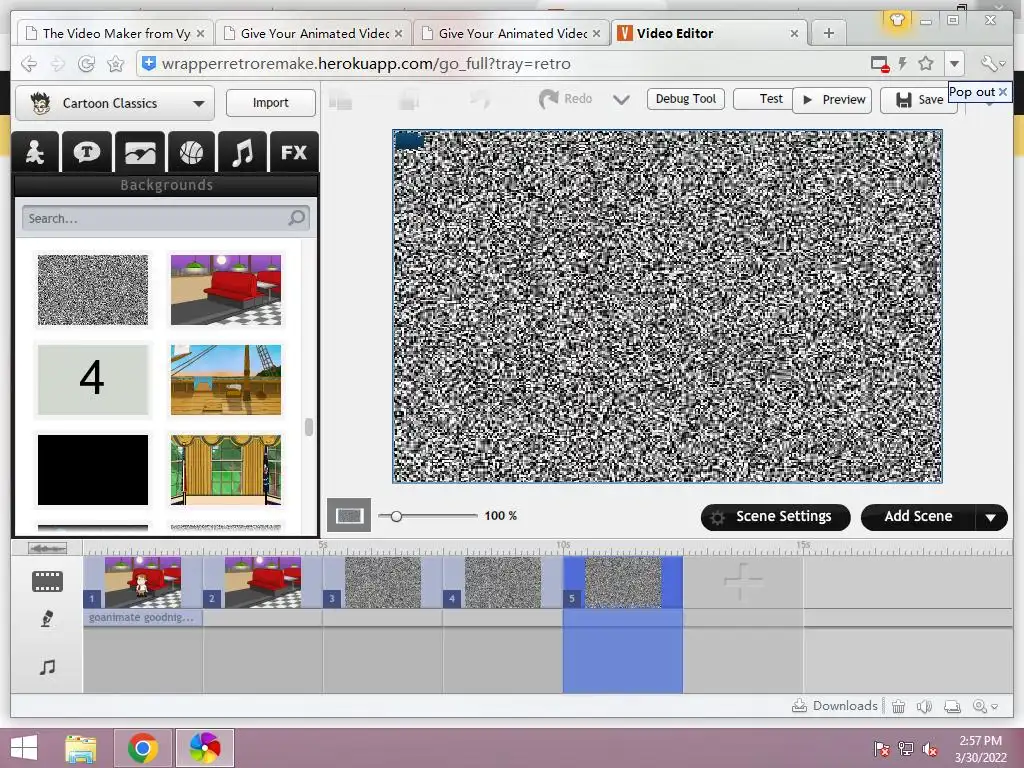
Task: Click the search magnifier icon in Backgrounds
Action: 296,217
